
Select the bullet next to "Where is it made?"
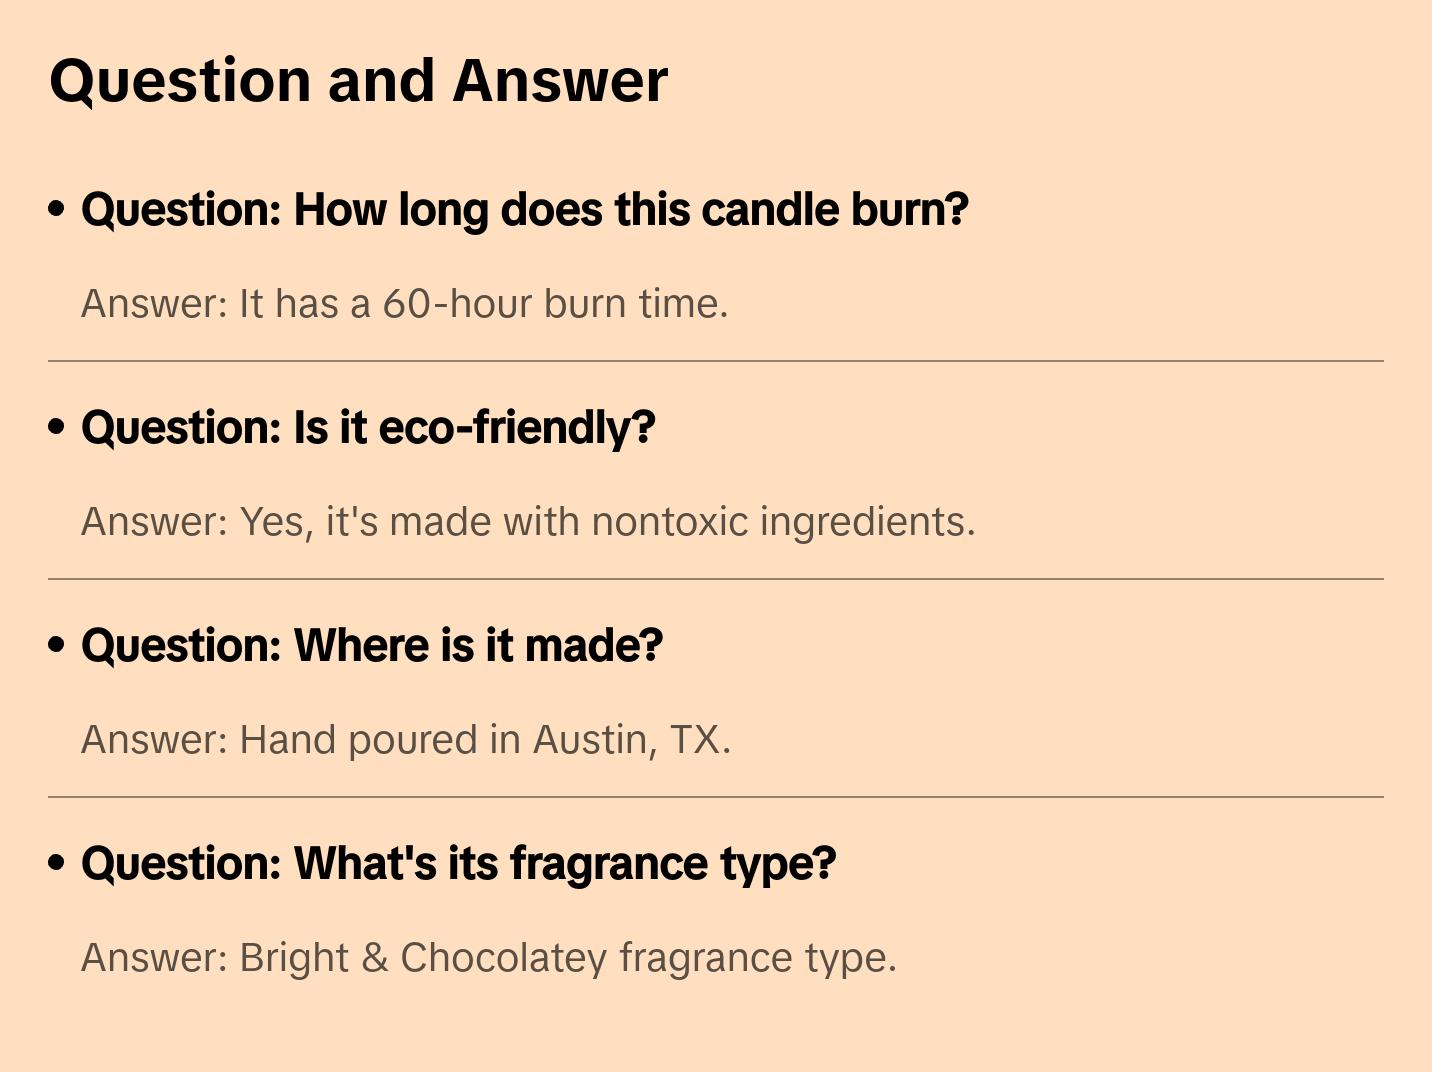[x=57, y=646]
